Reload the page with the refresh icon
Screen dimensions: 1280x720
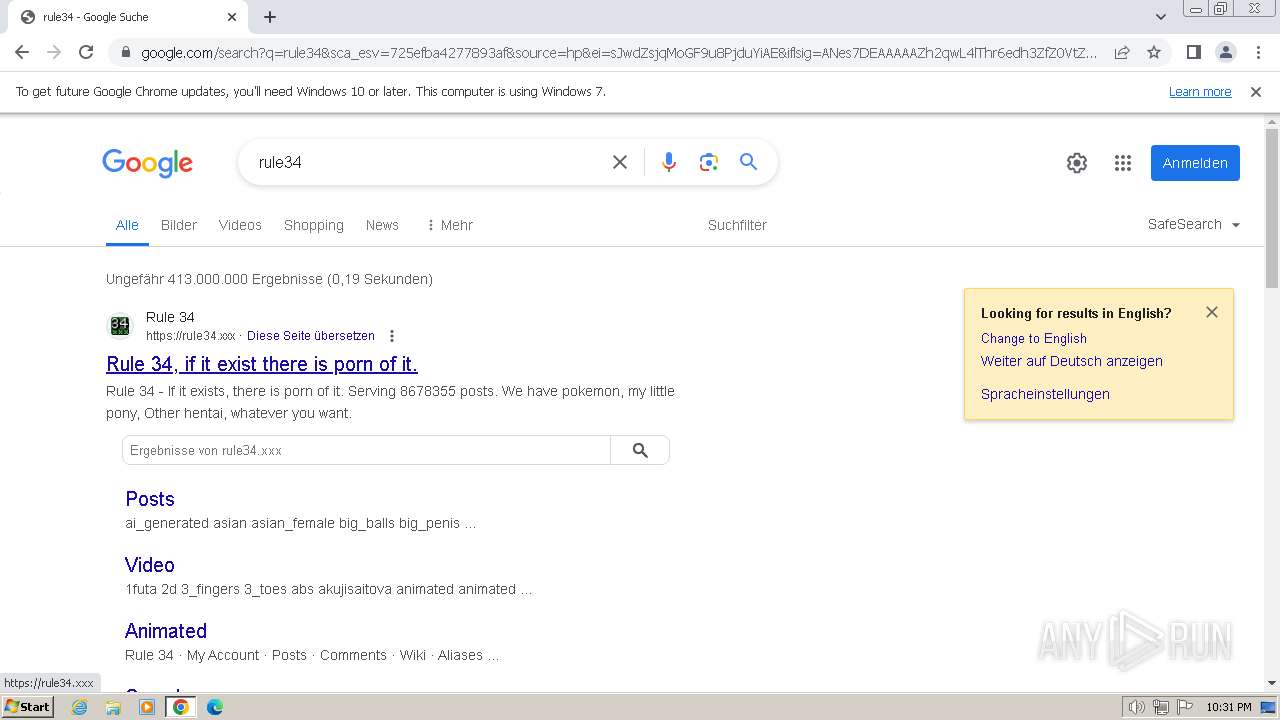pyautogui.click(x=86, y=52)
